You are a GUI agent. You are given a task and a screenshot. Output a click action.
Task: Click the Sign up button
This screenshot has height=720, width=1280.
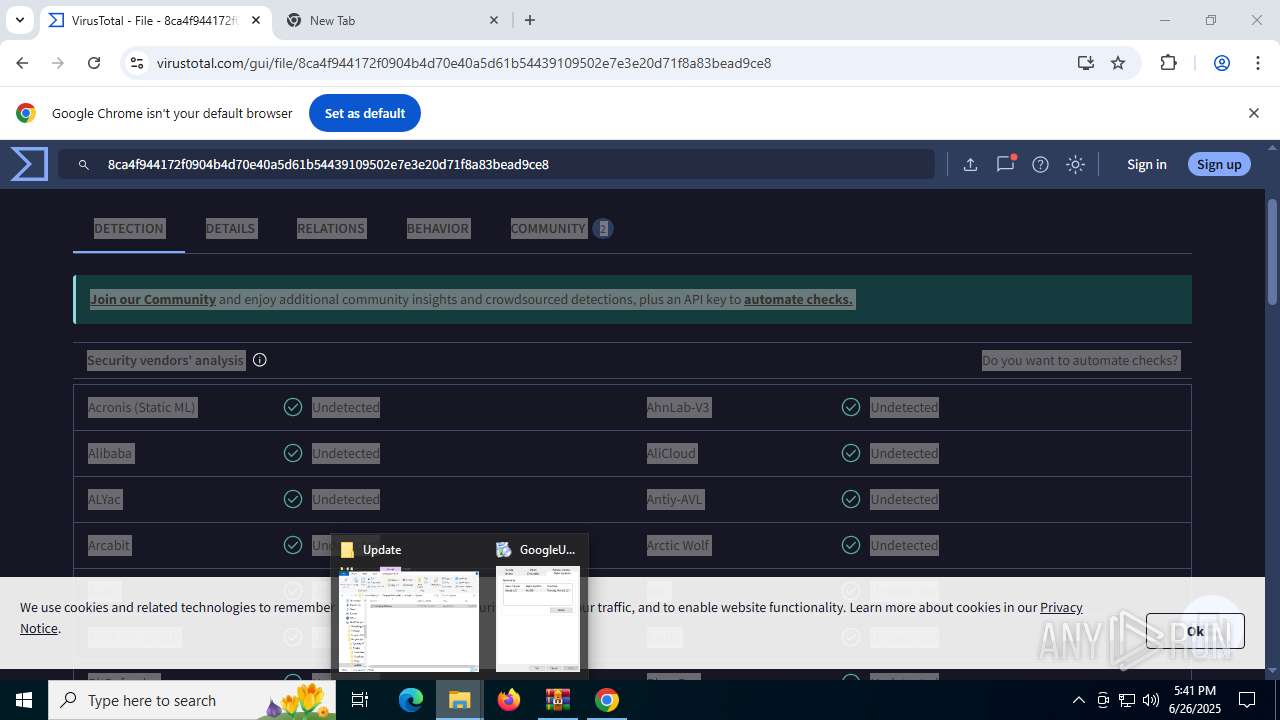[x=1219, y=164]
